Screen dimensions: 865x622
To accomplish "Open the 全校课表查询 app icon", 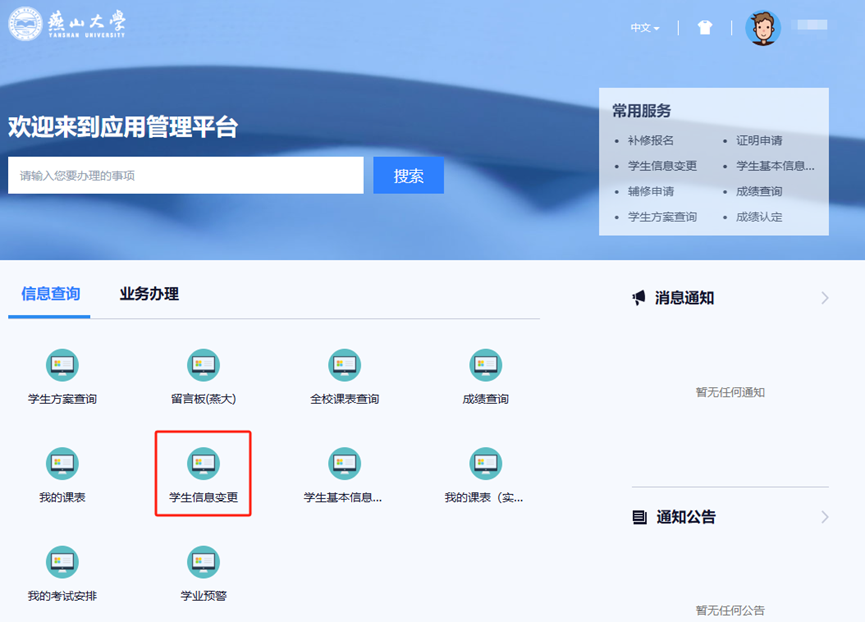I will click(x=344, y=366).
